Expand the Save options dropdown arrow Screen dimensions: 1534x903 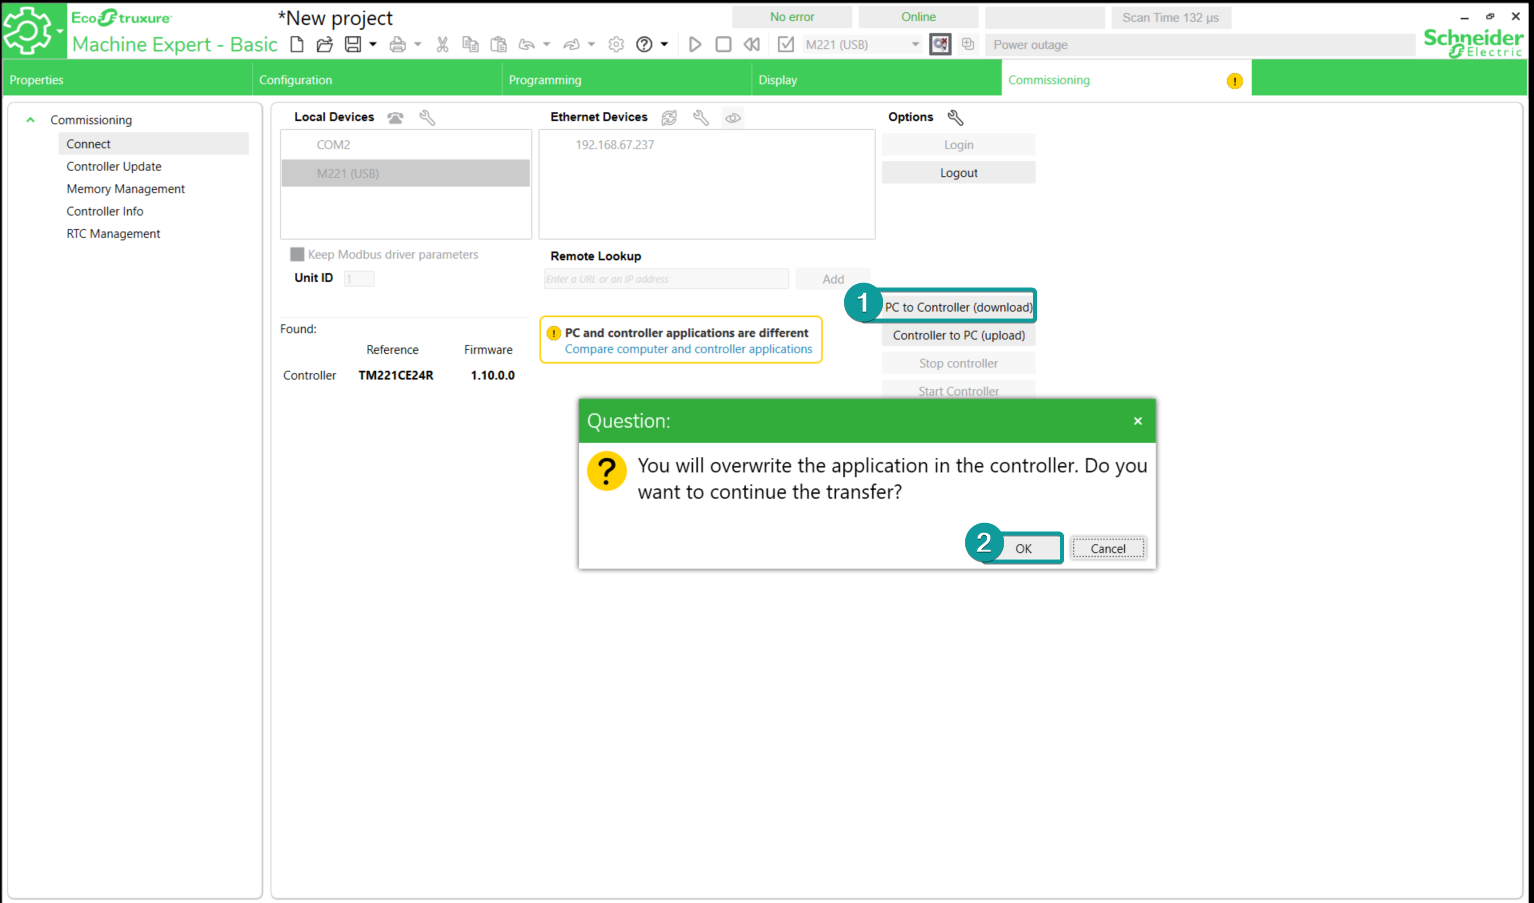tap(373, 44)
